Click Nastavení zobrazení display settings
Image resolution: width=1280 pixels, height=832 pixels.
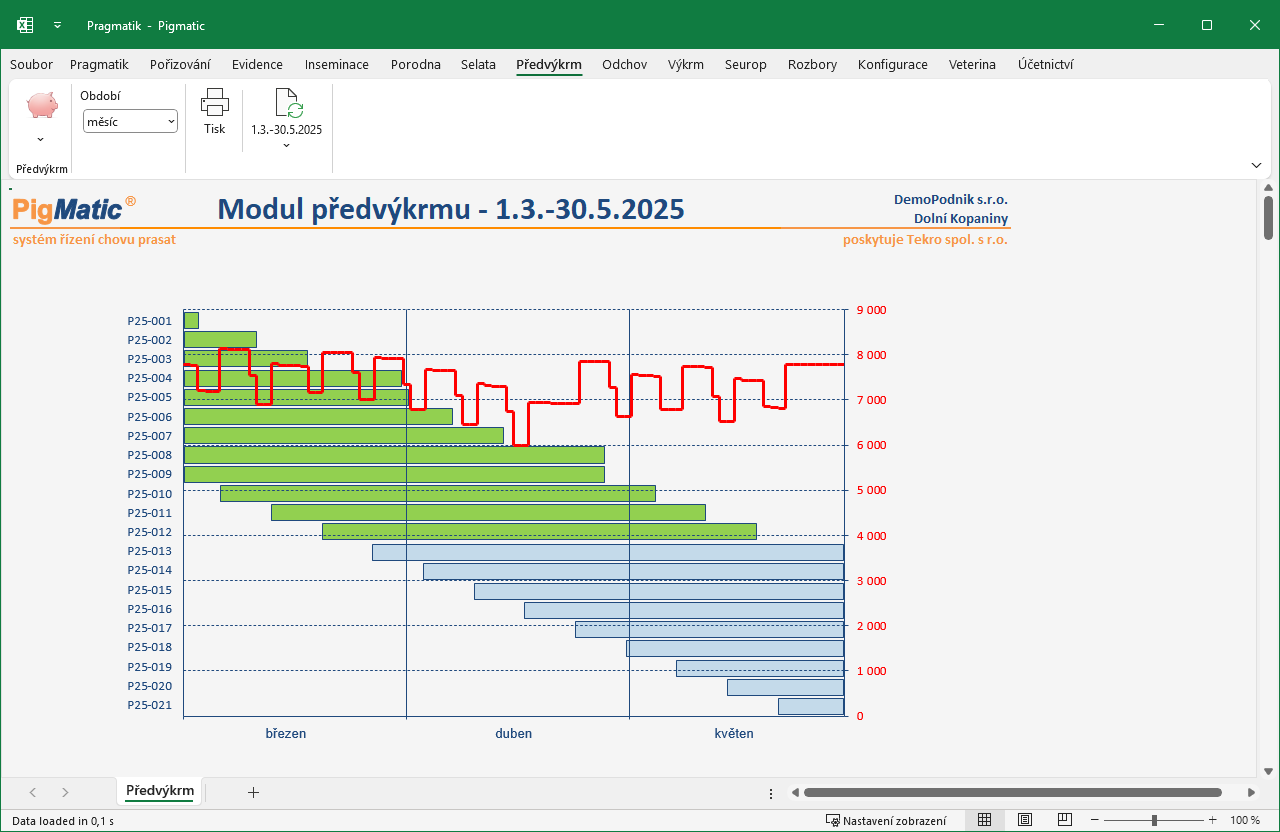886,820
